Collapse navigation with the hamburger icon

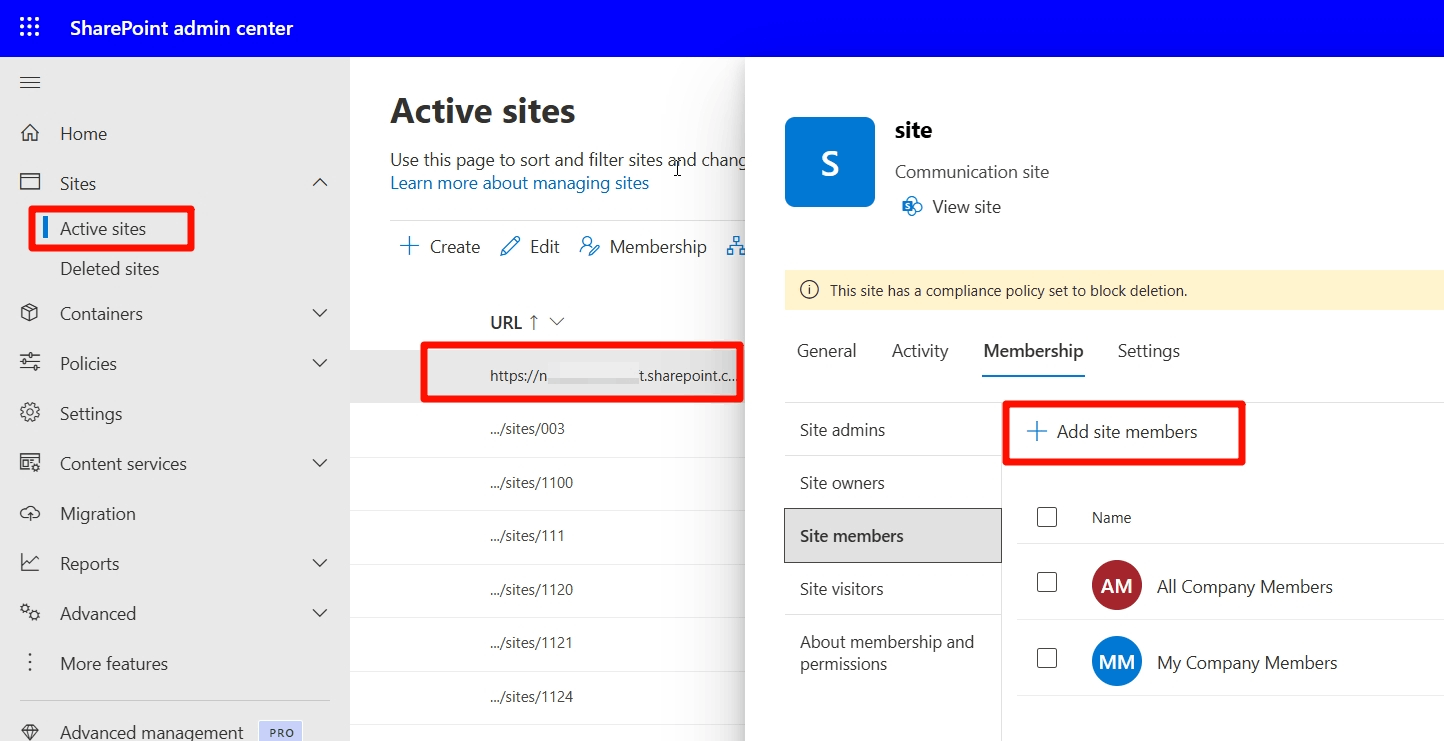coord(30,82)
